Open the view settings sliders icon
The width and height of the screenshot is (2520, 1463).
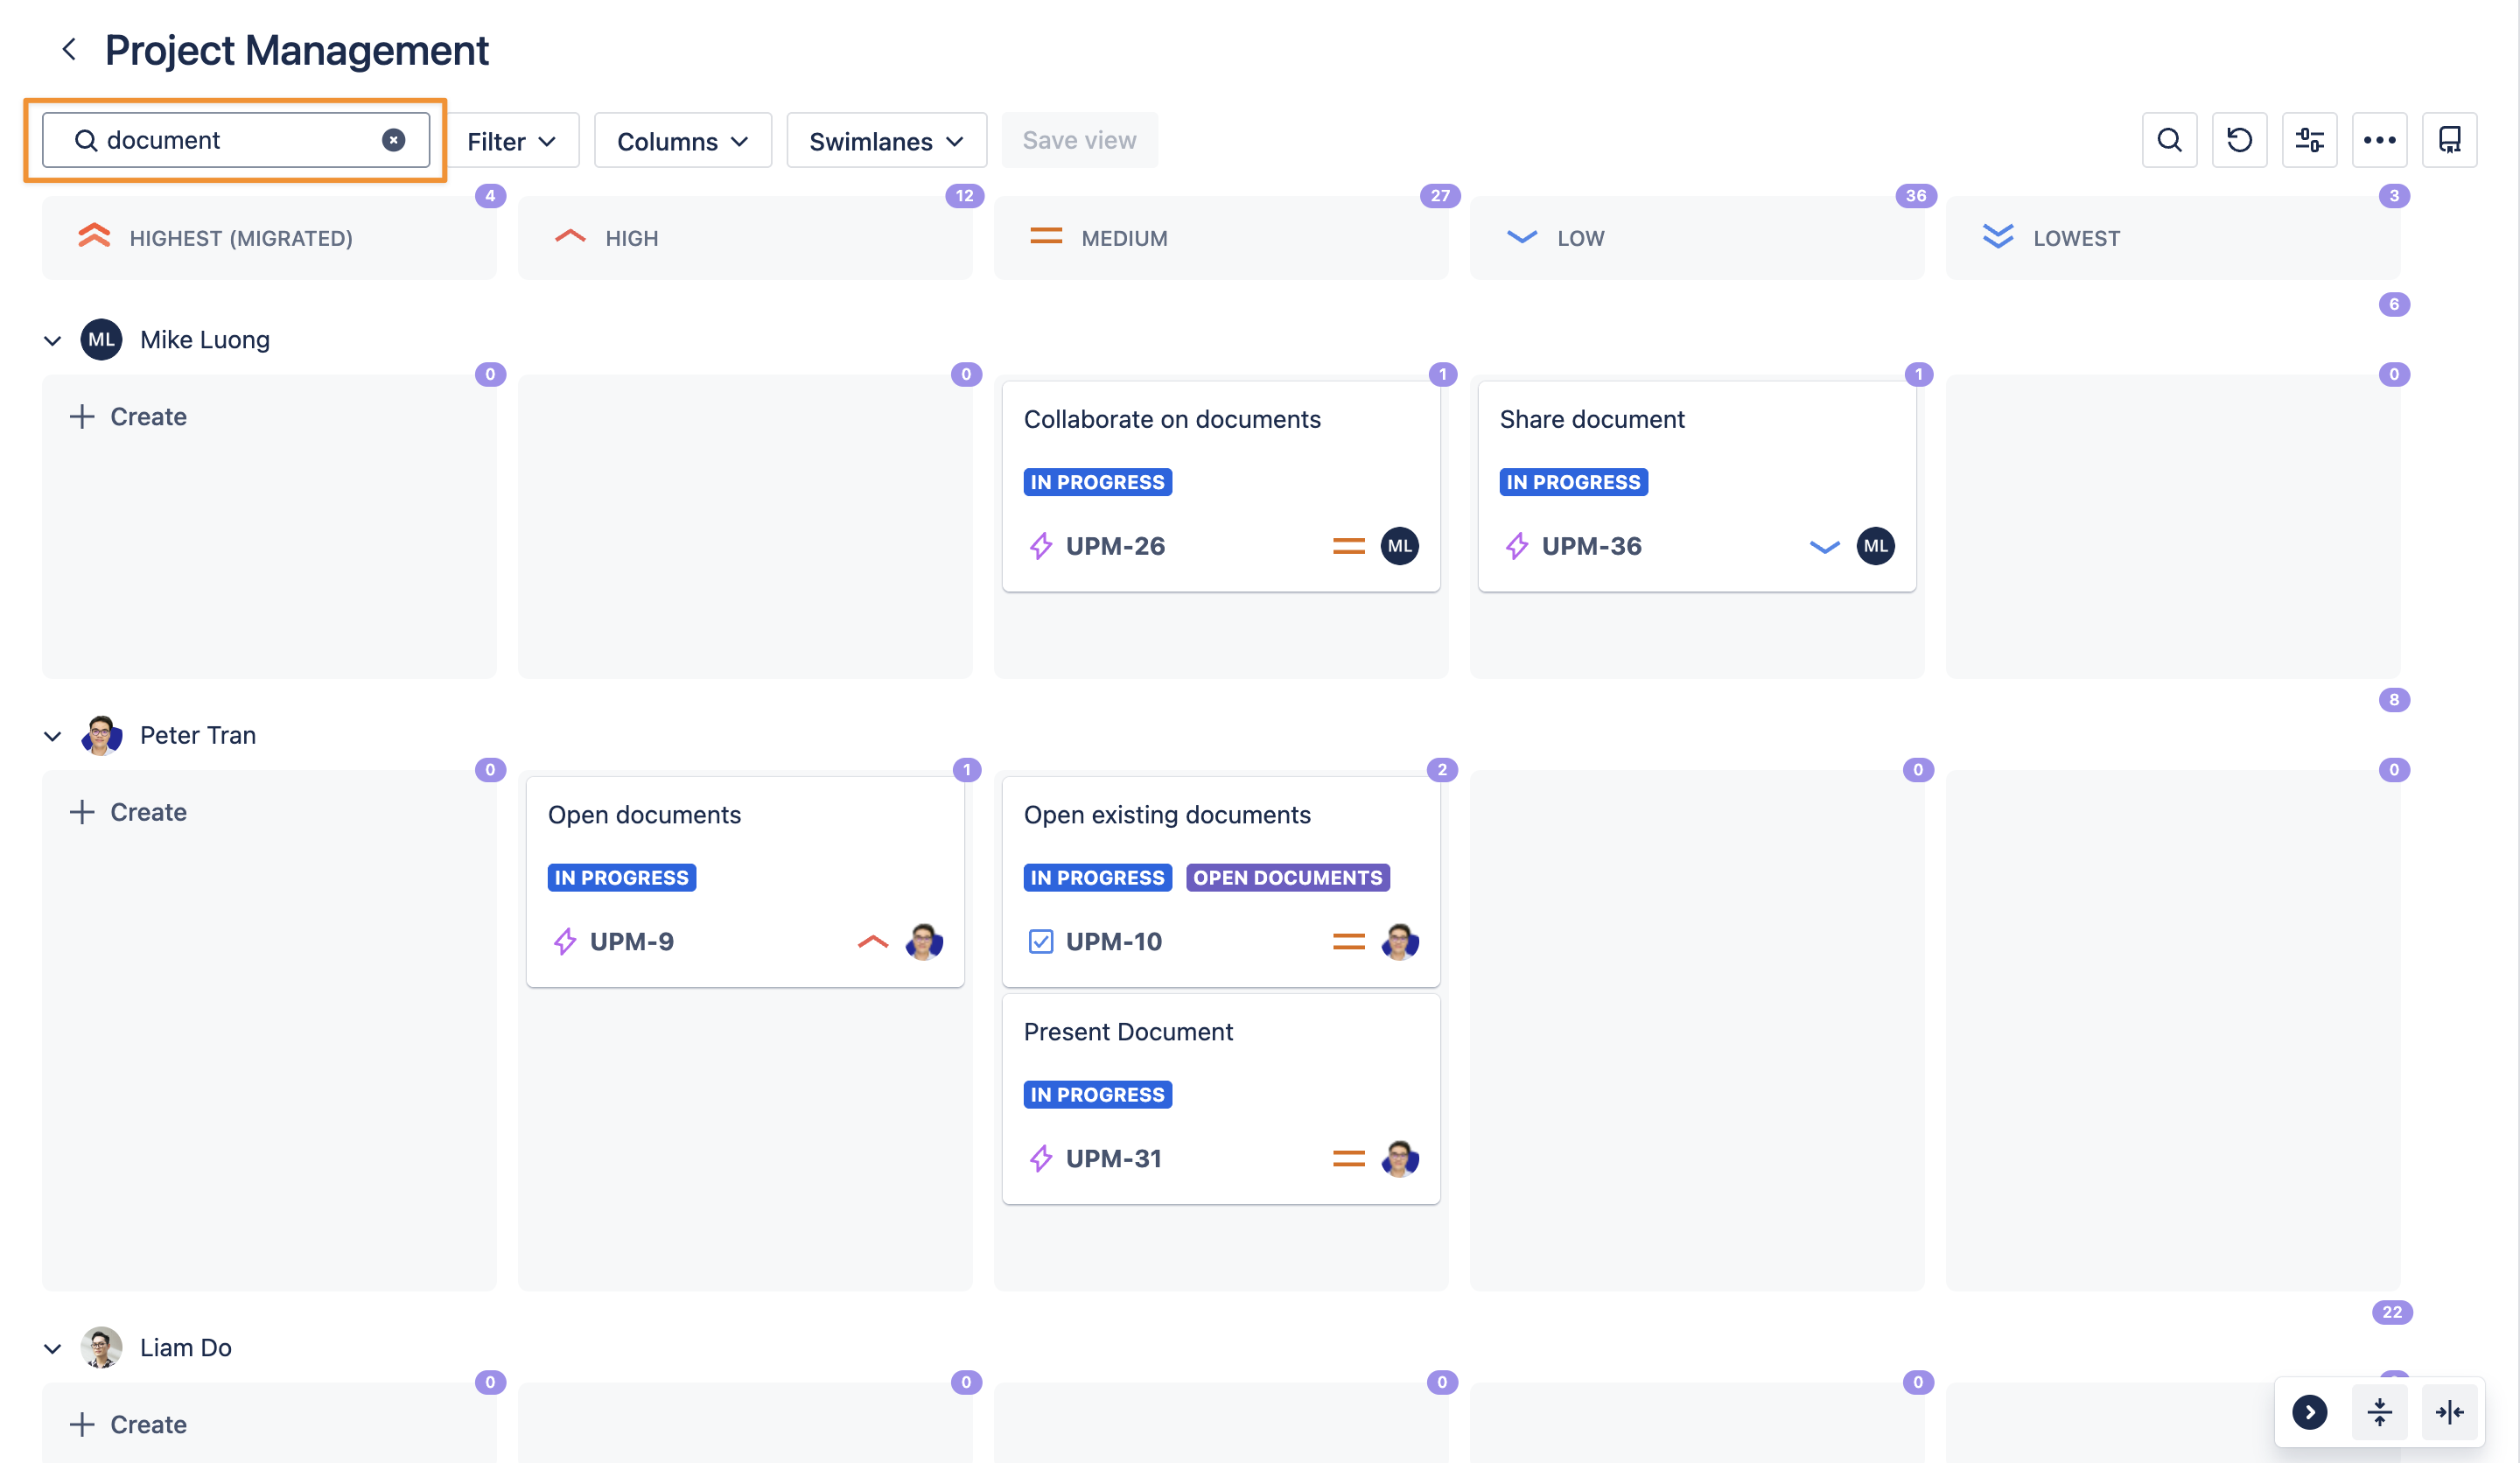tap(2308, 140)
